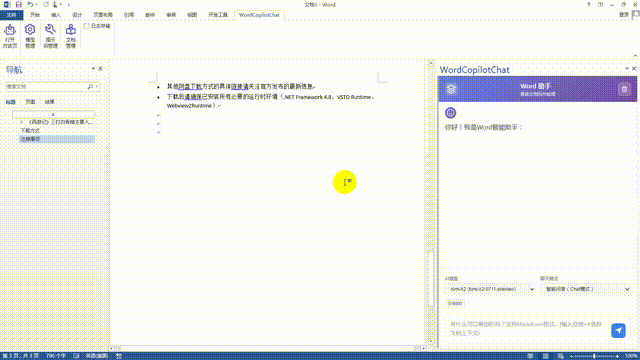This screenshot has width=640, height=360.
Task: Switch to read mode view icon
Action: (x=530, y=356)
